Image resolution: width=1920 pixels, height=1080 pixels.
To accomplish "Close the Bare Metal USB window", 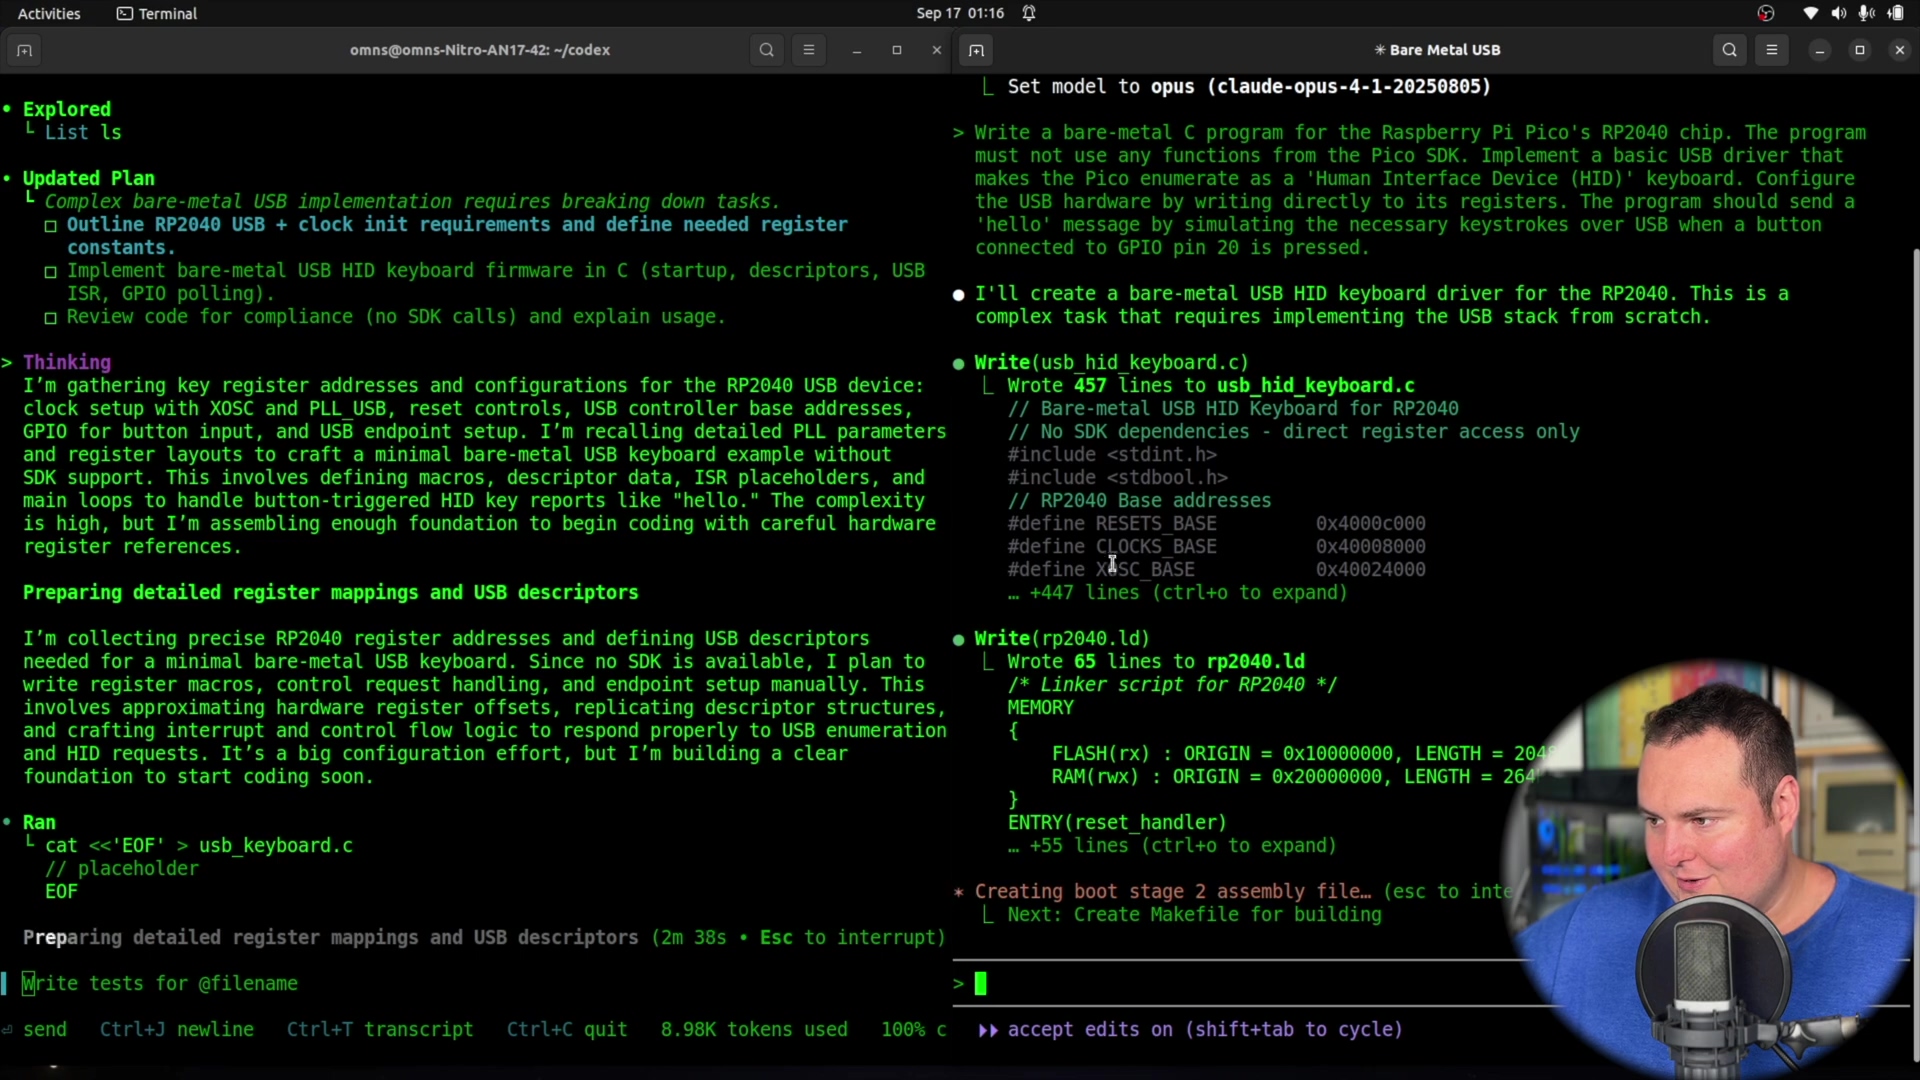I will tap(1900, 50).
